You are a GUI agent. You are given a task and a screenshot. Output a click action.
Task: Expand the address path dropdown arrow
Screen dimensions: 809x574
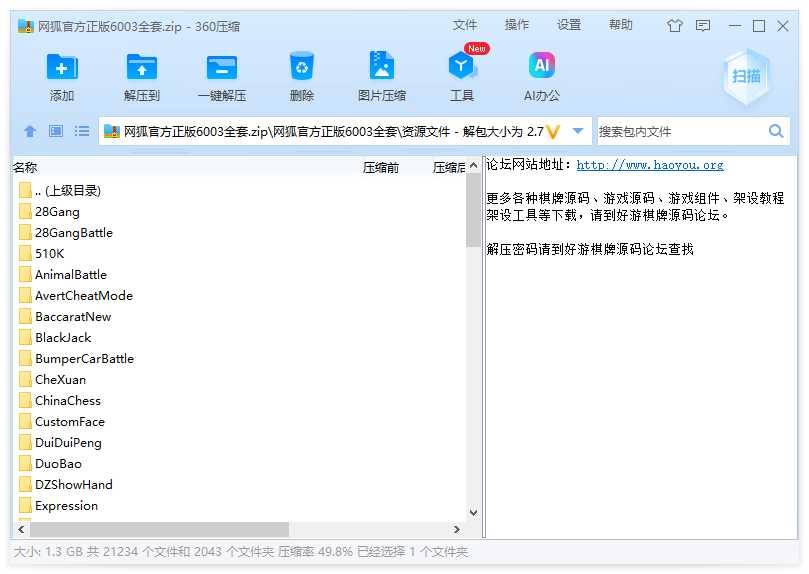pyautogui.click(x=578, y=131)
